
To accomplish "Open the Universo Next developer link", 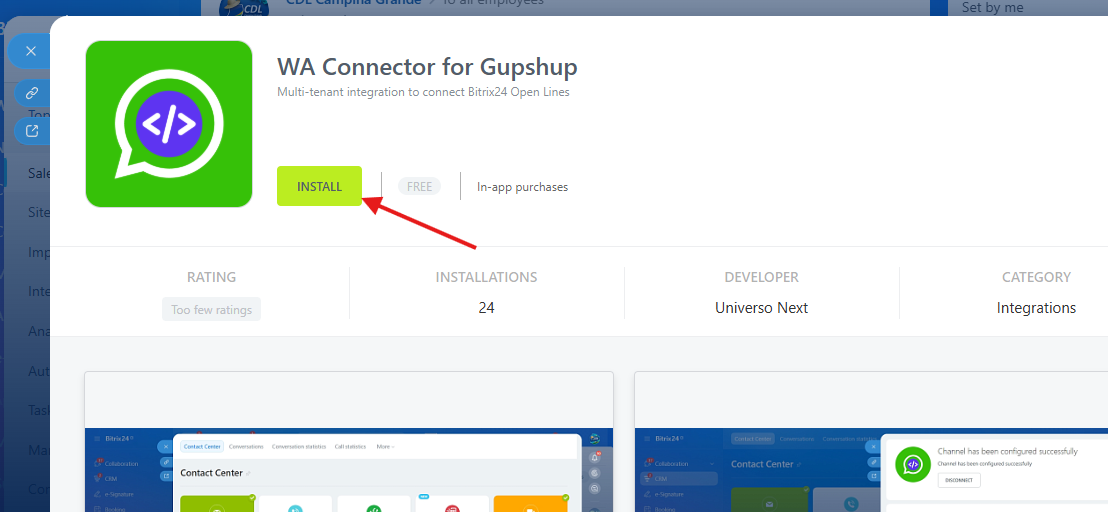I will [762, 308].
